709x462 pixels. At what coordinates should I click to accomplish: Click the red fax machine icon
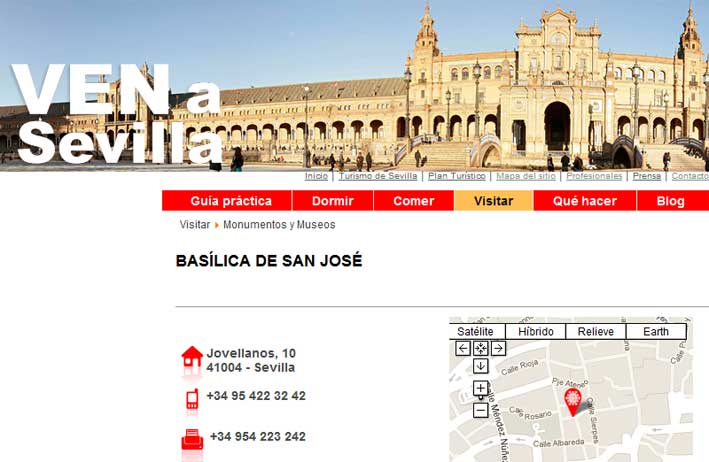[192, 440]
